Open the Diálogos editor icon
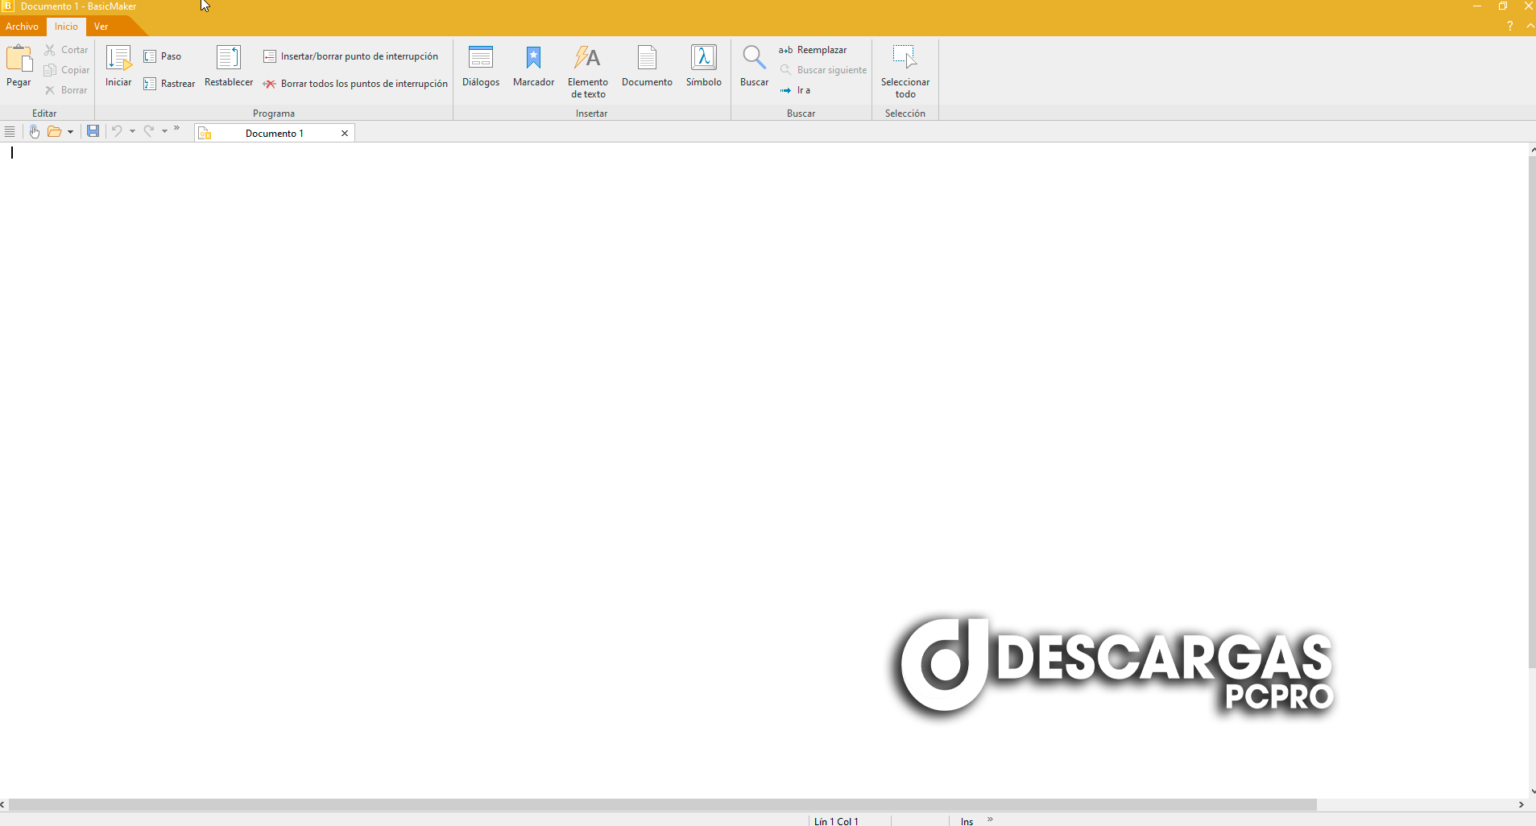Viewport: 1536px width, 826px height. (481, 59)
